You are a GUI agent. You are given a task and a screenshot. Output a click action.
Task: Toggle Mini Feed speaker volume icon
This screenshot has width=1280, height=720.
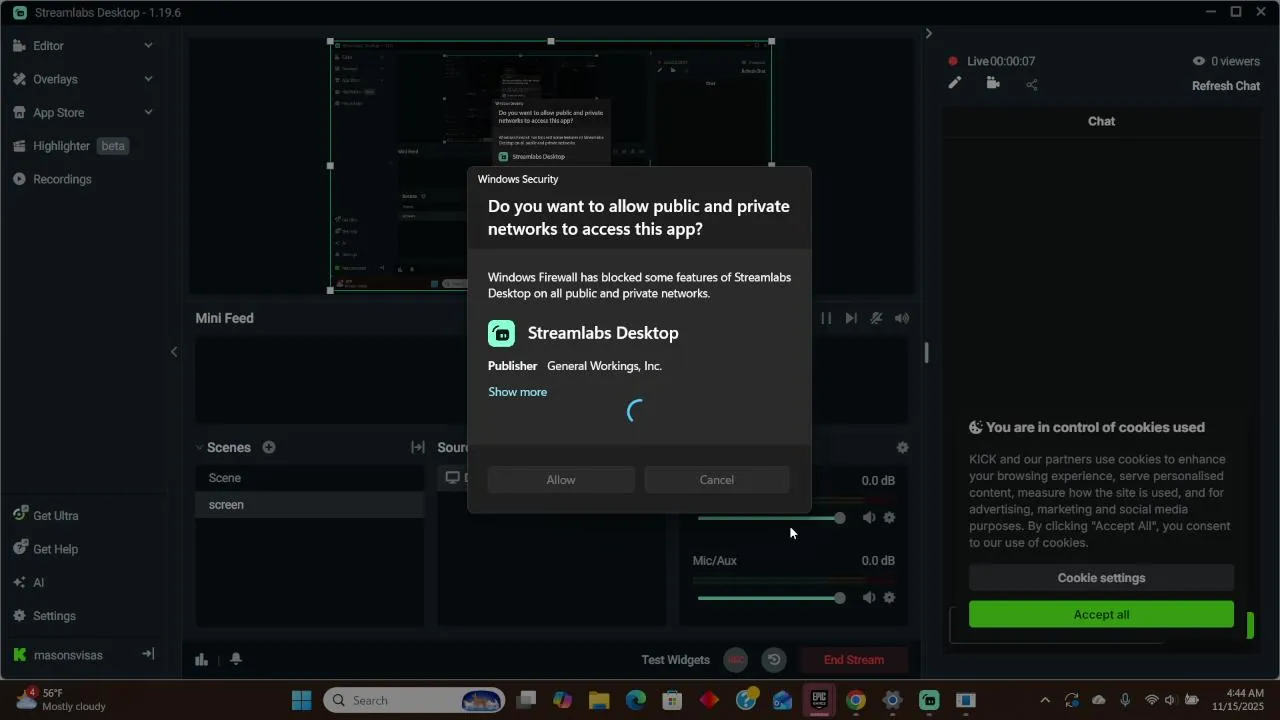[902, 318]
